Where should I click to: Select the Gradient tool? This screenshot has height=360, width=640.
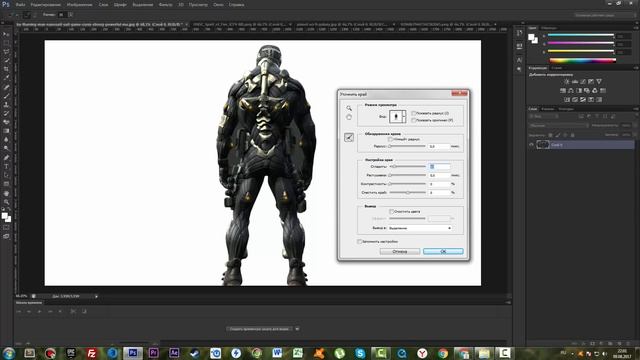pos(6,131)
